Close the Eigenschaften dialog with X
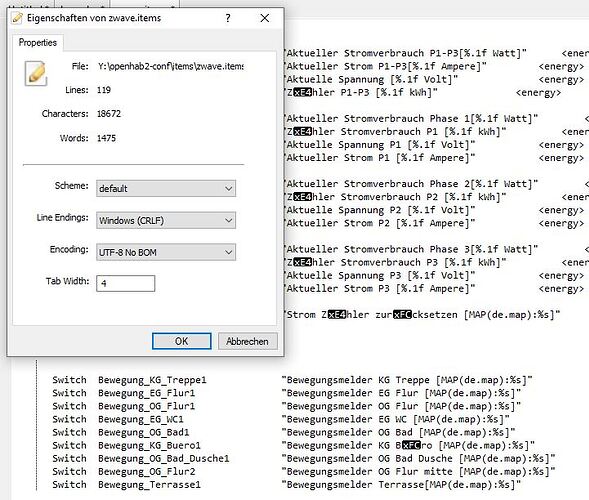 click(264, 18)
